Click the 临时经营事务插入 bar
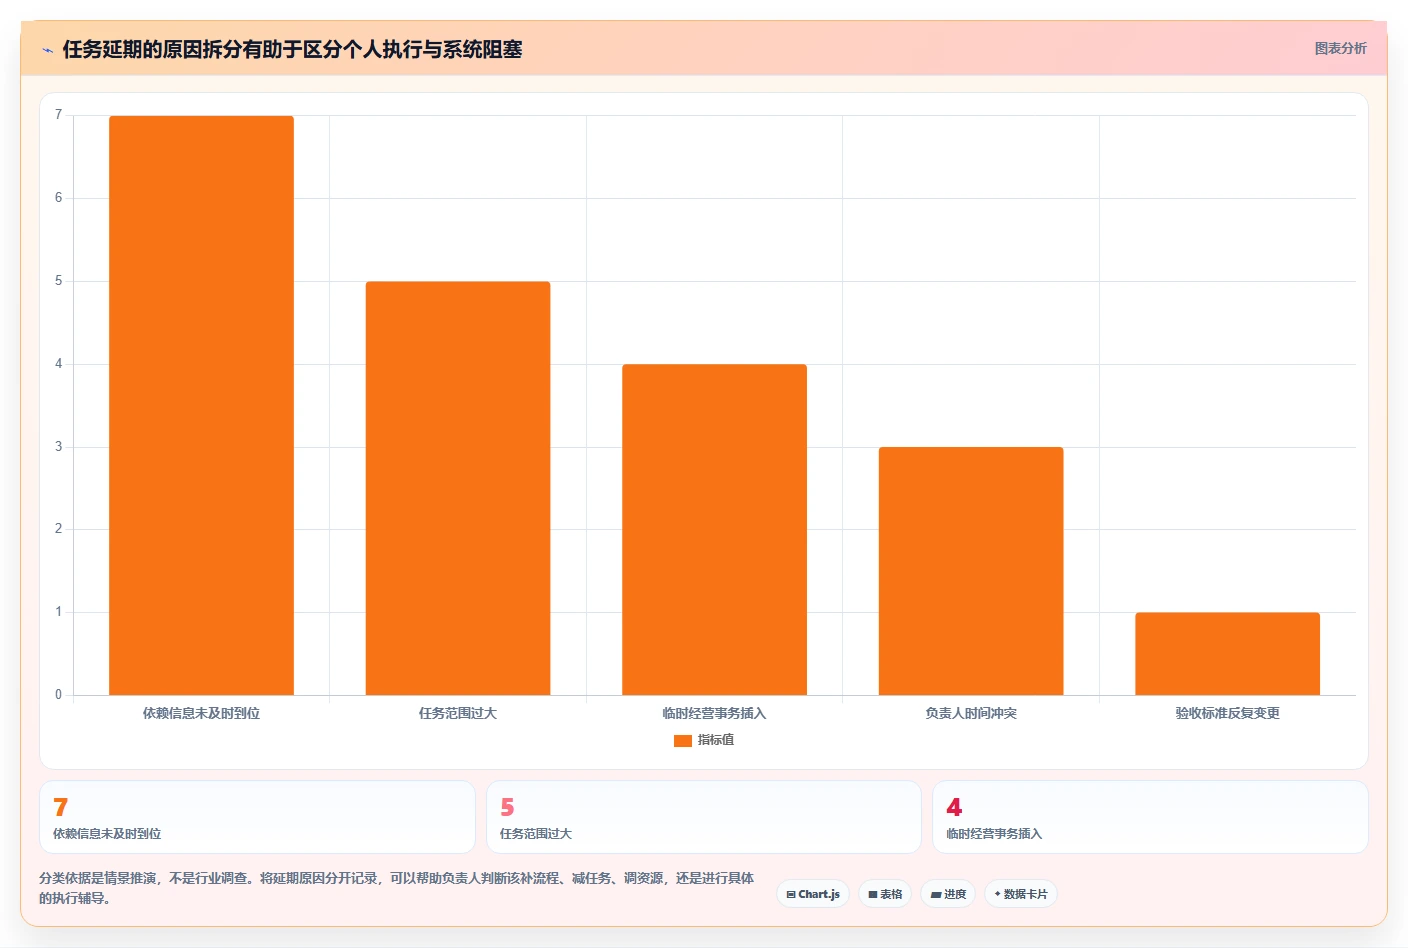This screenshot has height=948, width=1408. pyautogui.click(x=714, y=529)
